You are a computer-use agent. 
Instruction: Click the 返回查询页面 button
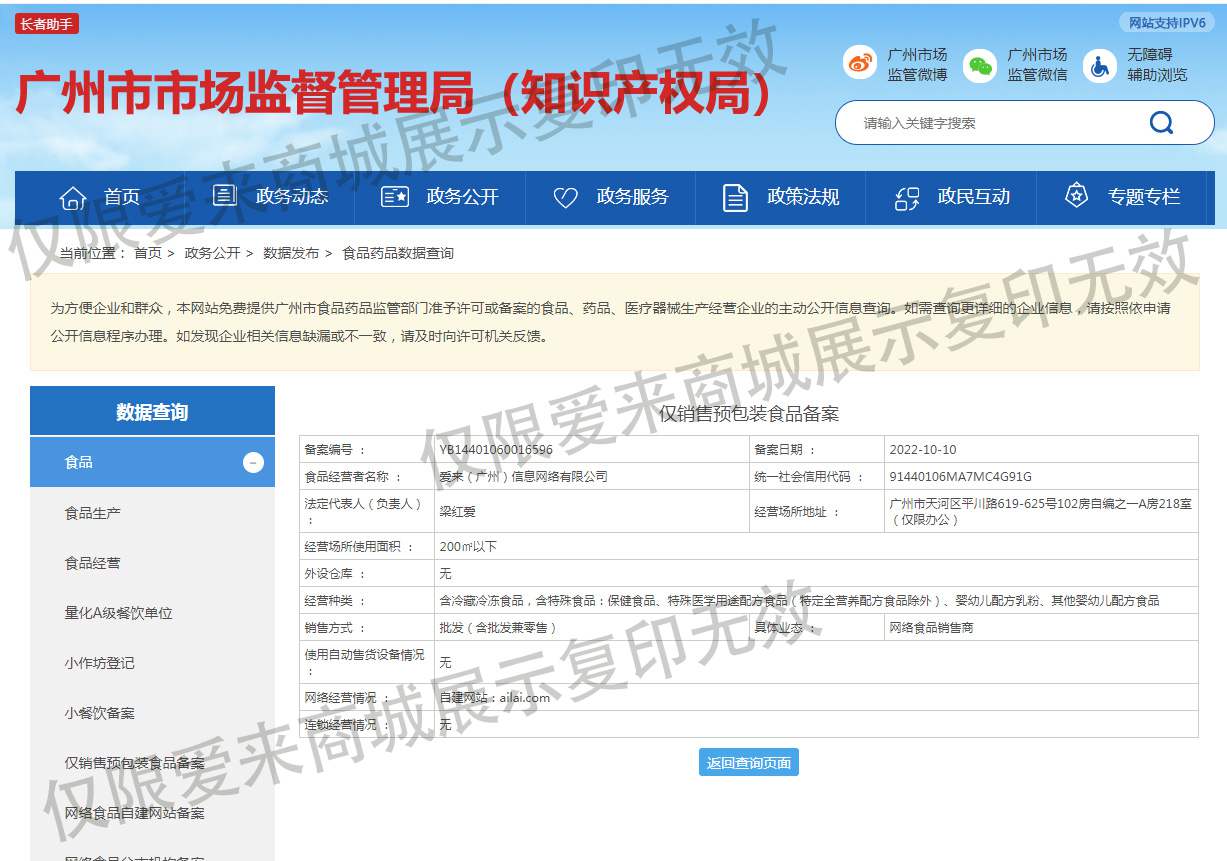(x=749, y=763)
